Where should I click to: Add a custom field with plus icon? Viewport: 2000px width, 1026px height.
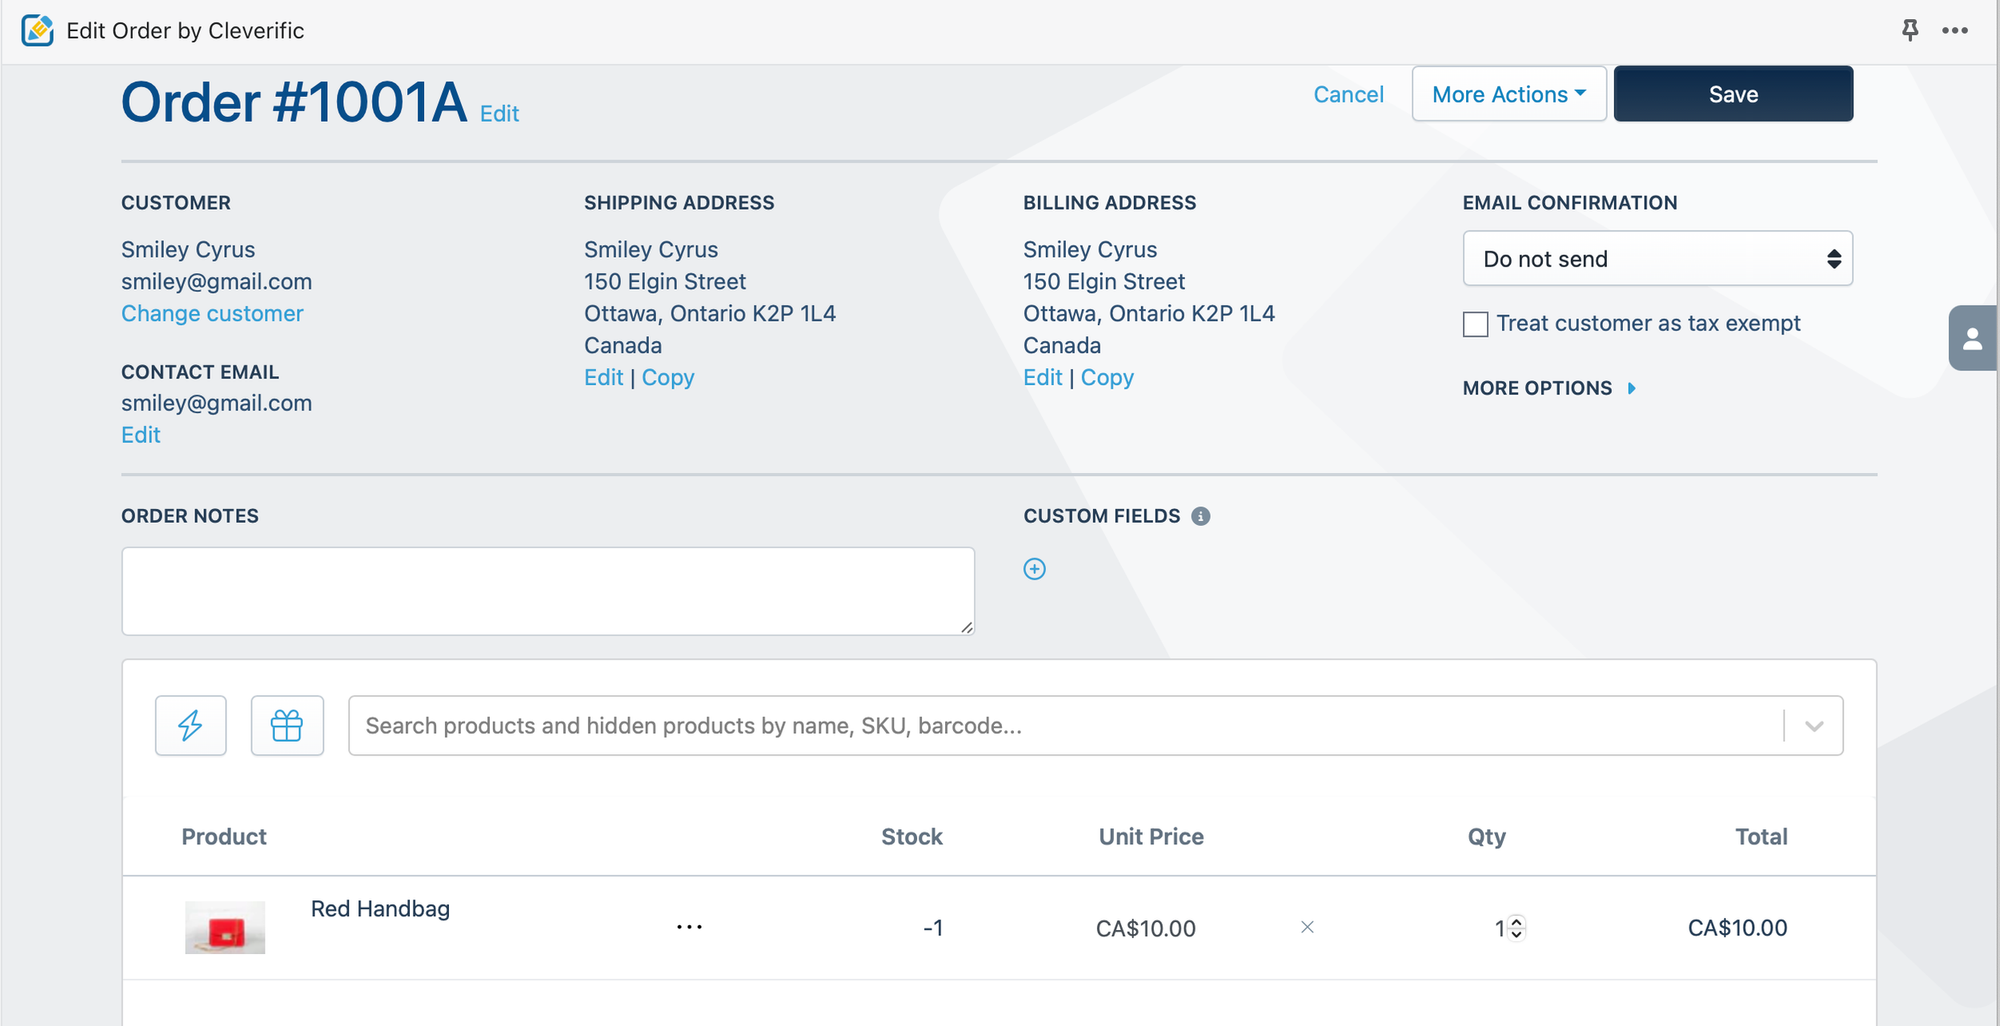(1034, 569)
